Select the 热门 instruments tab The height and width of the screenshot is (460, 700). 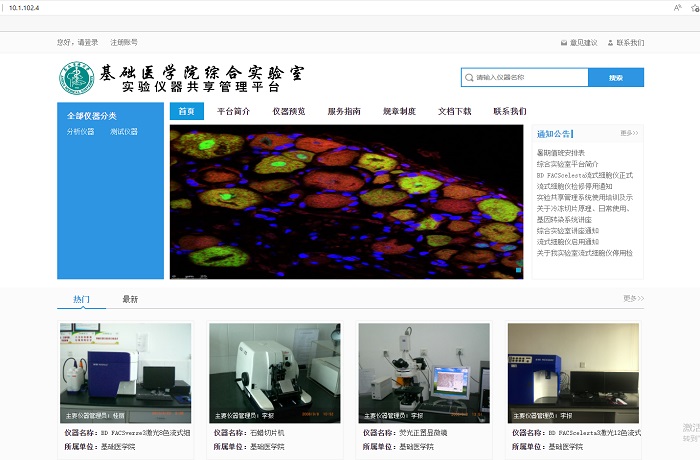point(81,299)
